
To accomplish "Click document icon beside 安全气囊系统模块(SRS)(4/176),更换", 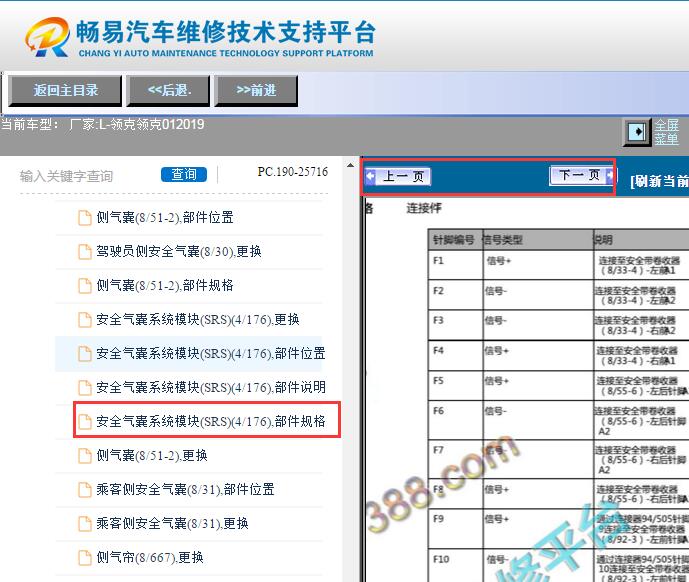I will pyautogui.click(x=84, y=320).
